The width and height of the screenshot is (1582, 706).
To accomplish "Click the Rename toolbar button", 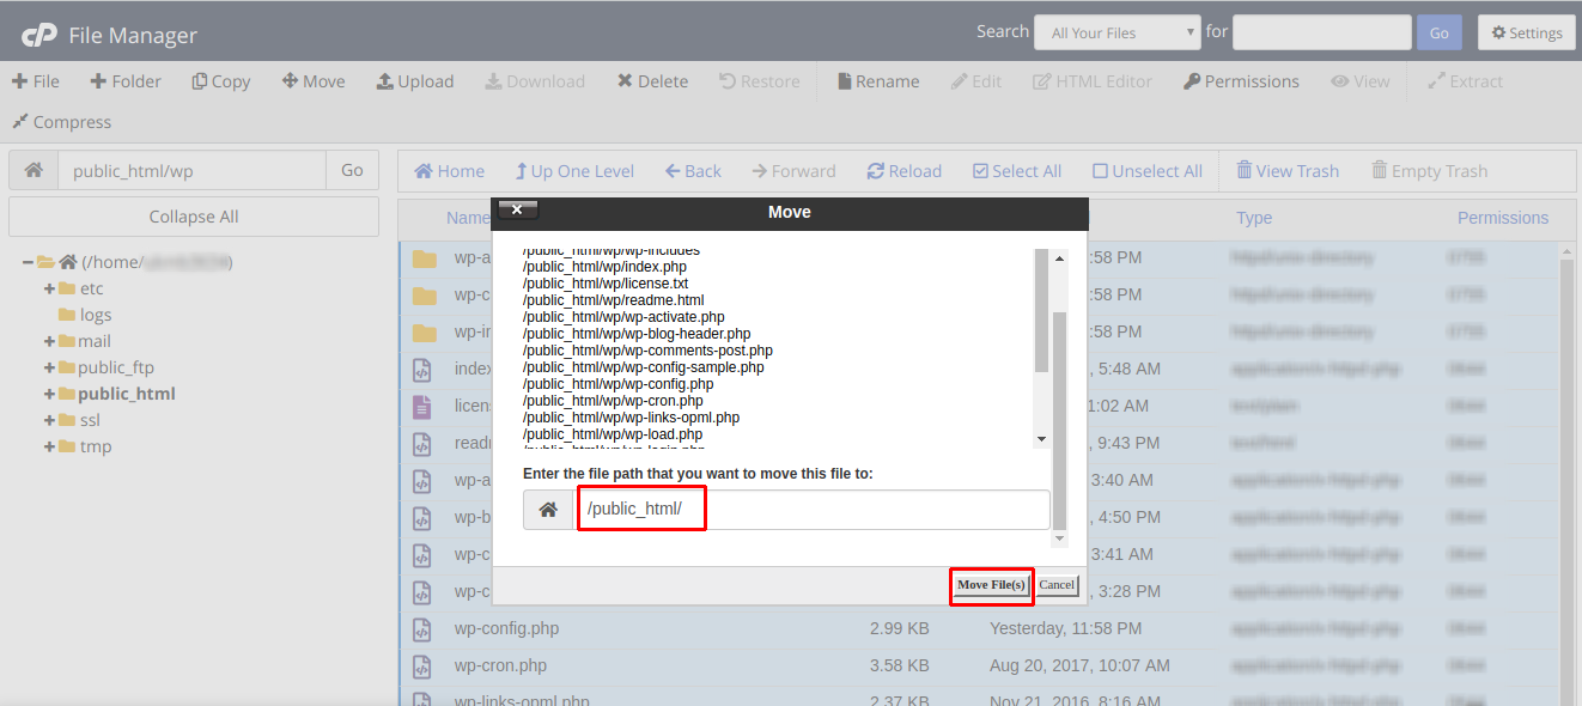I will (878, 81).
